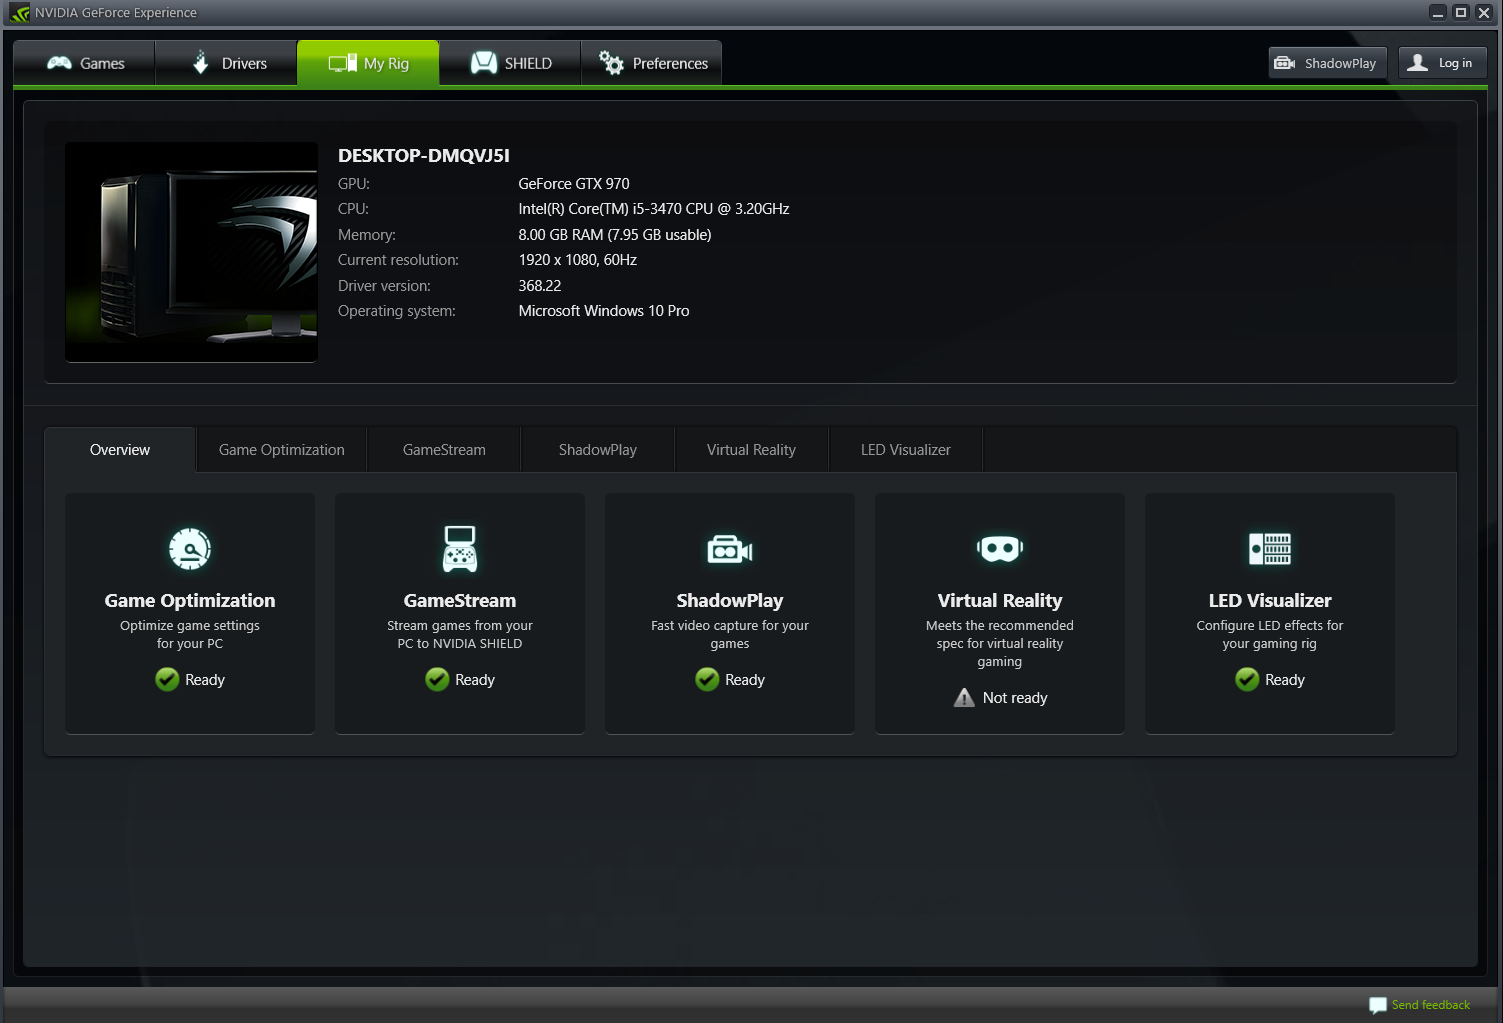Click the Not ready warning triangle icon
The width and height of the screenshot is (1503, 1023).
[964, 698]
